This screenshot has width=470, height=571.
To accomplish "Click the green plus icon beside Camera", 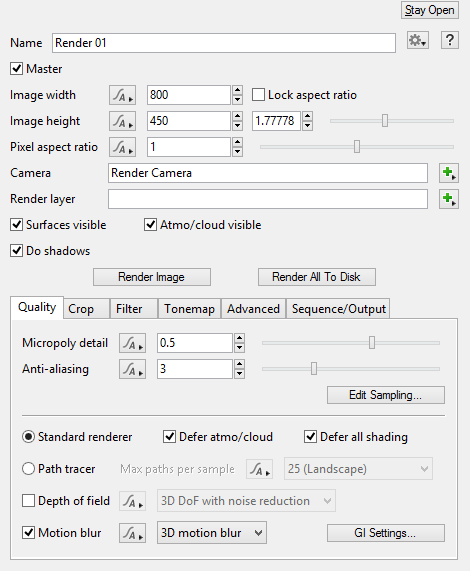I will coord(449,173).
